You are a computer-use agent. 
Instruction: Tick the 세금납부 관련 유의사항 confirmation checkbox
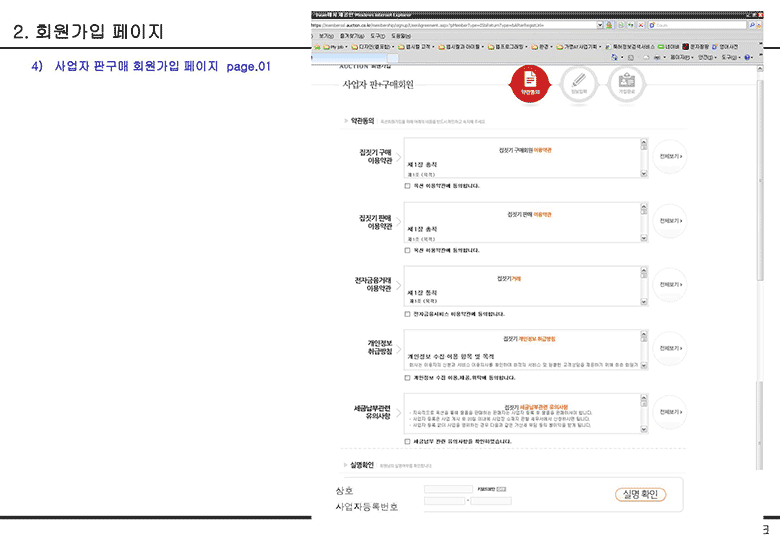(x=407, y=441)
